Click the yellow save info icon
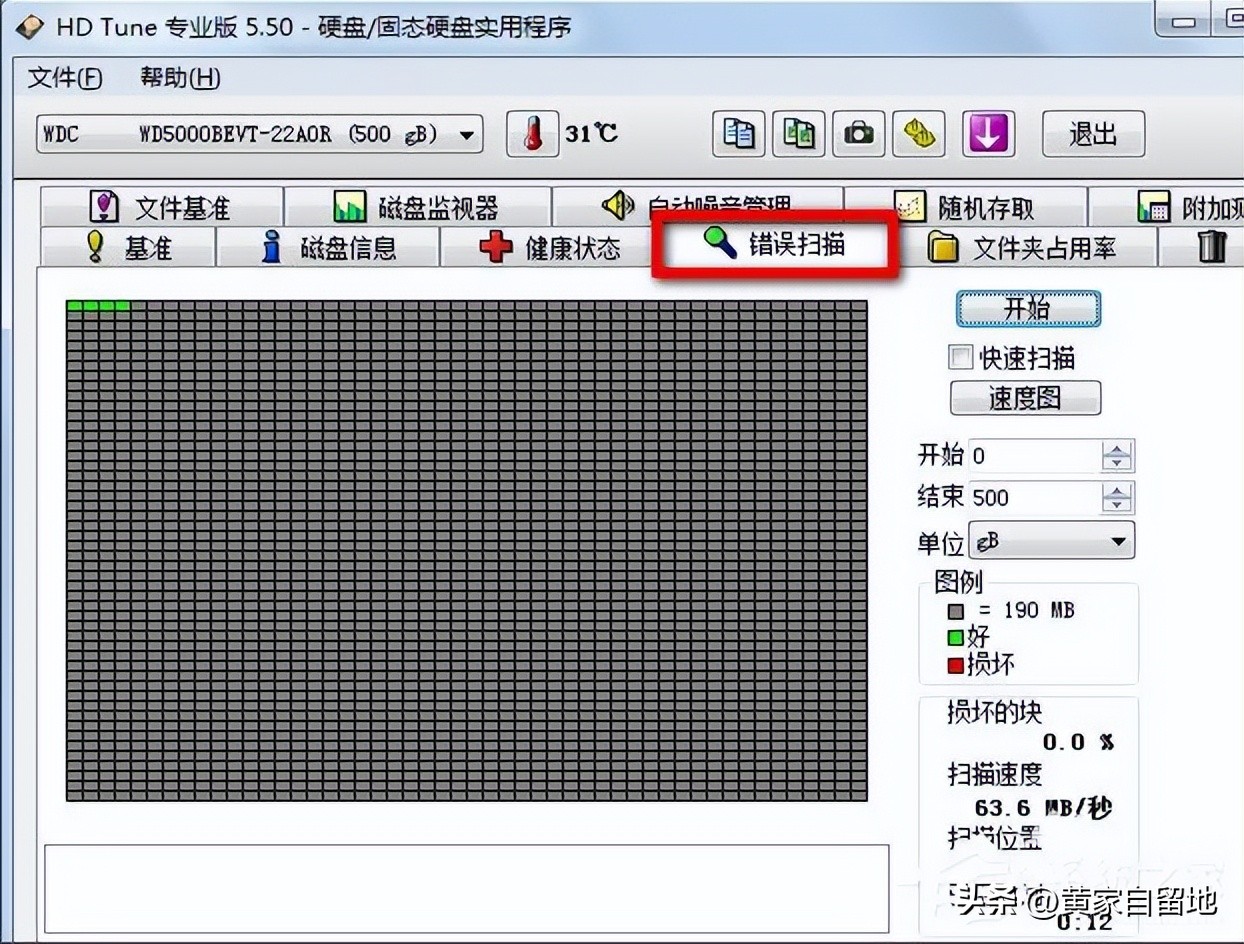The width and height of the screenshot is (1244, 944). (x=919, y=134)
